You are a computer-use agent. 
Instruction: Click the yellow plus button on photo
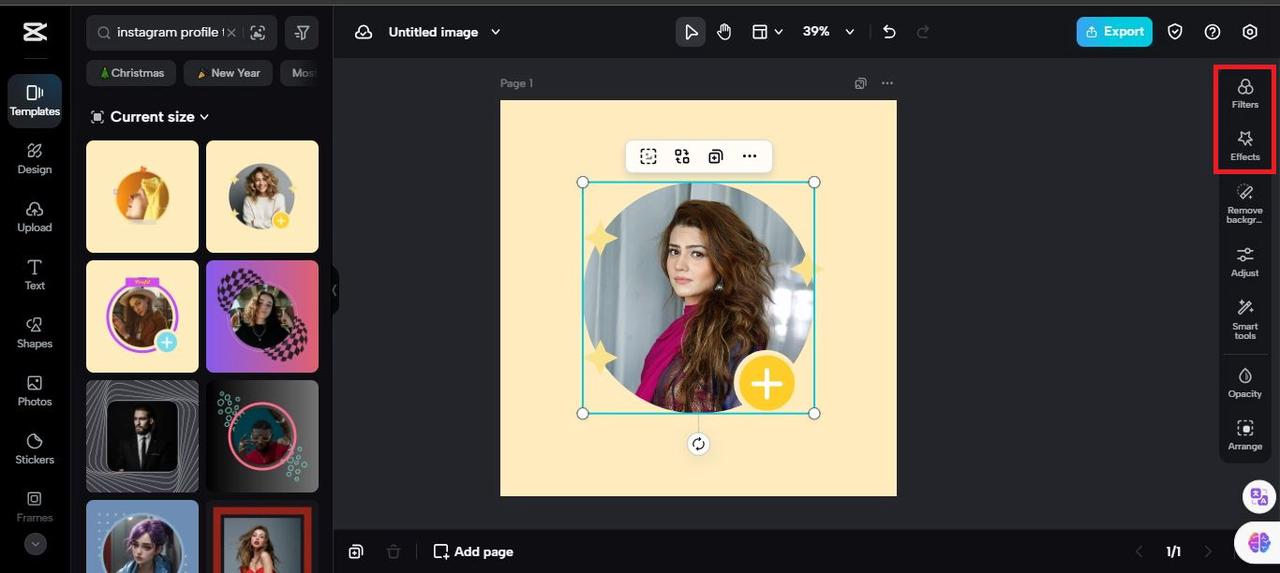(x=766, y=382)
